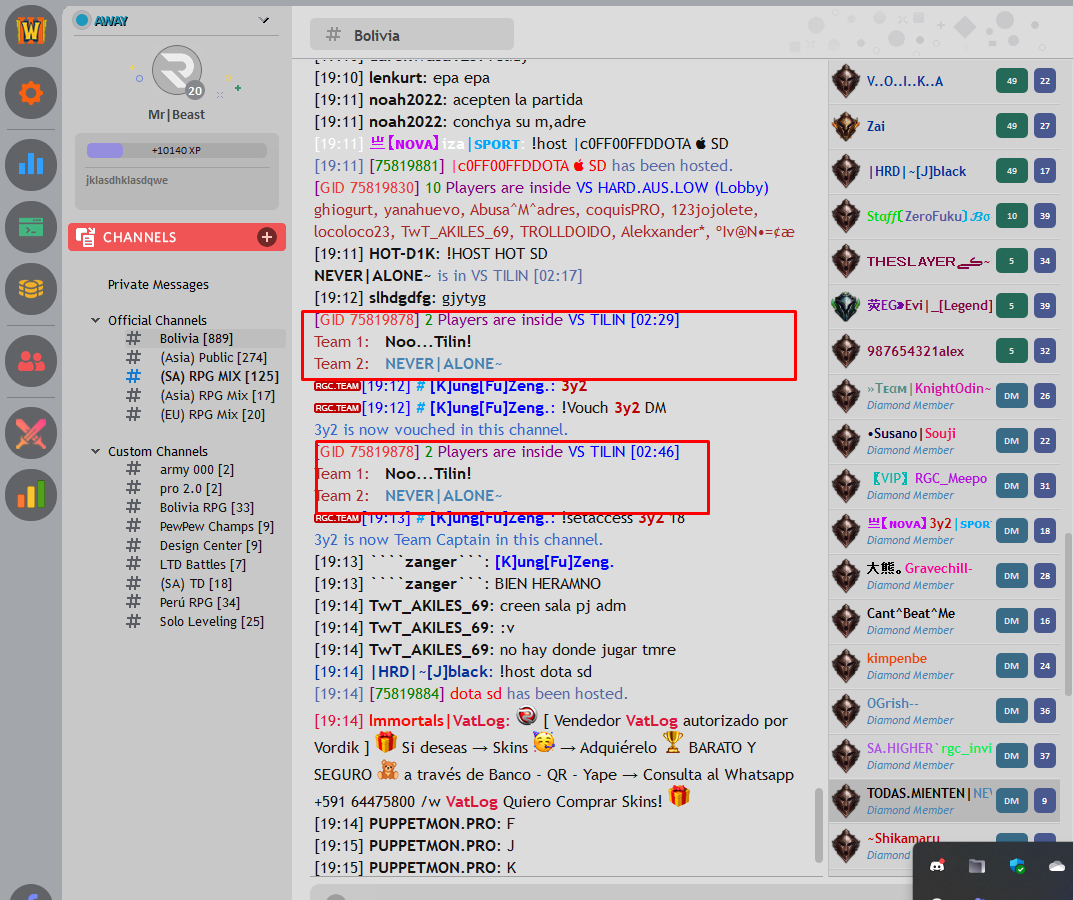Viewport: 1073px width, 900px height.
Task: Join the pro 2.0 [2] channel
Action: click(190, 489)
